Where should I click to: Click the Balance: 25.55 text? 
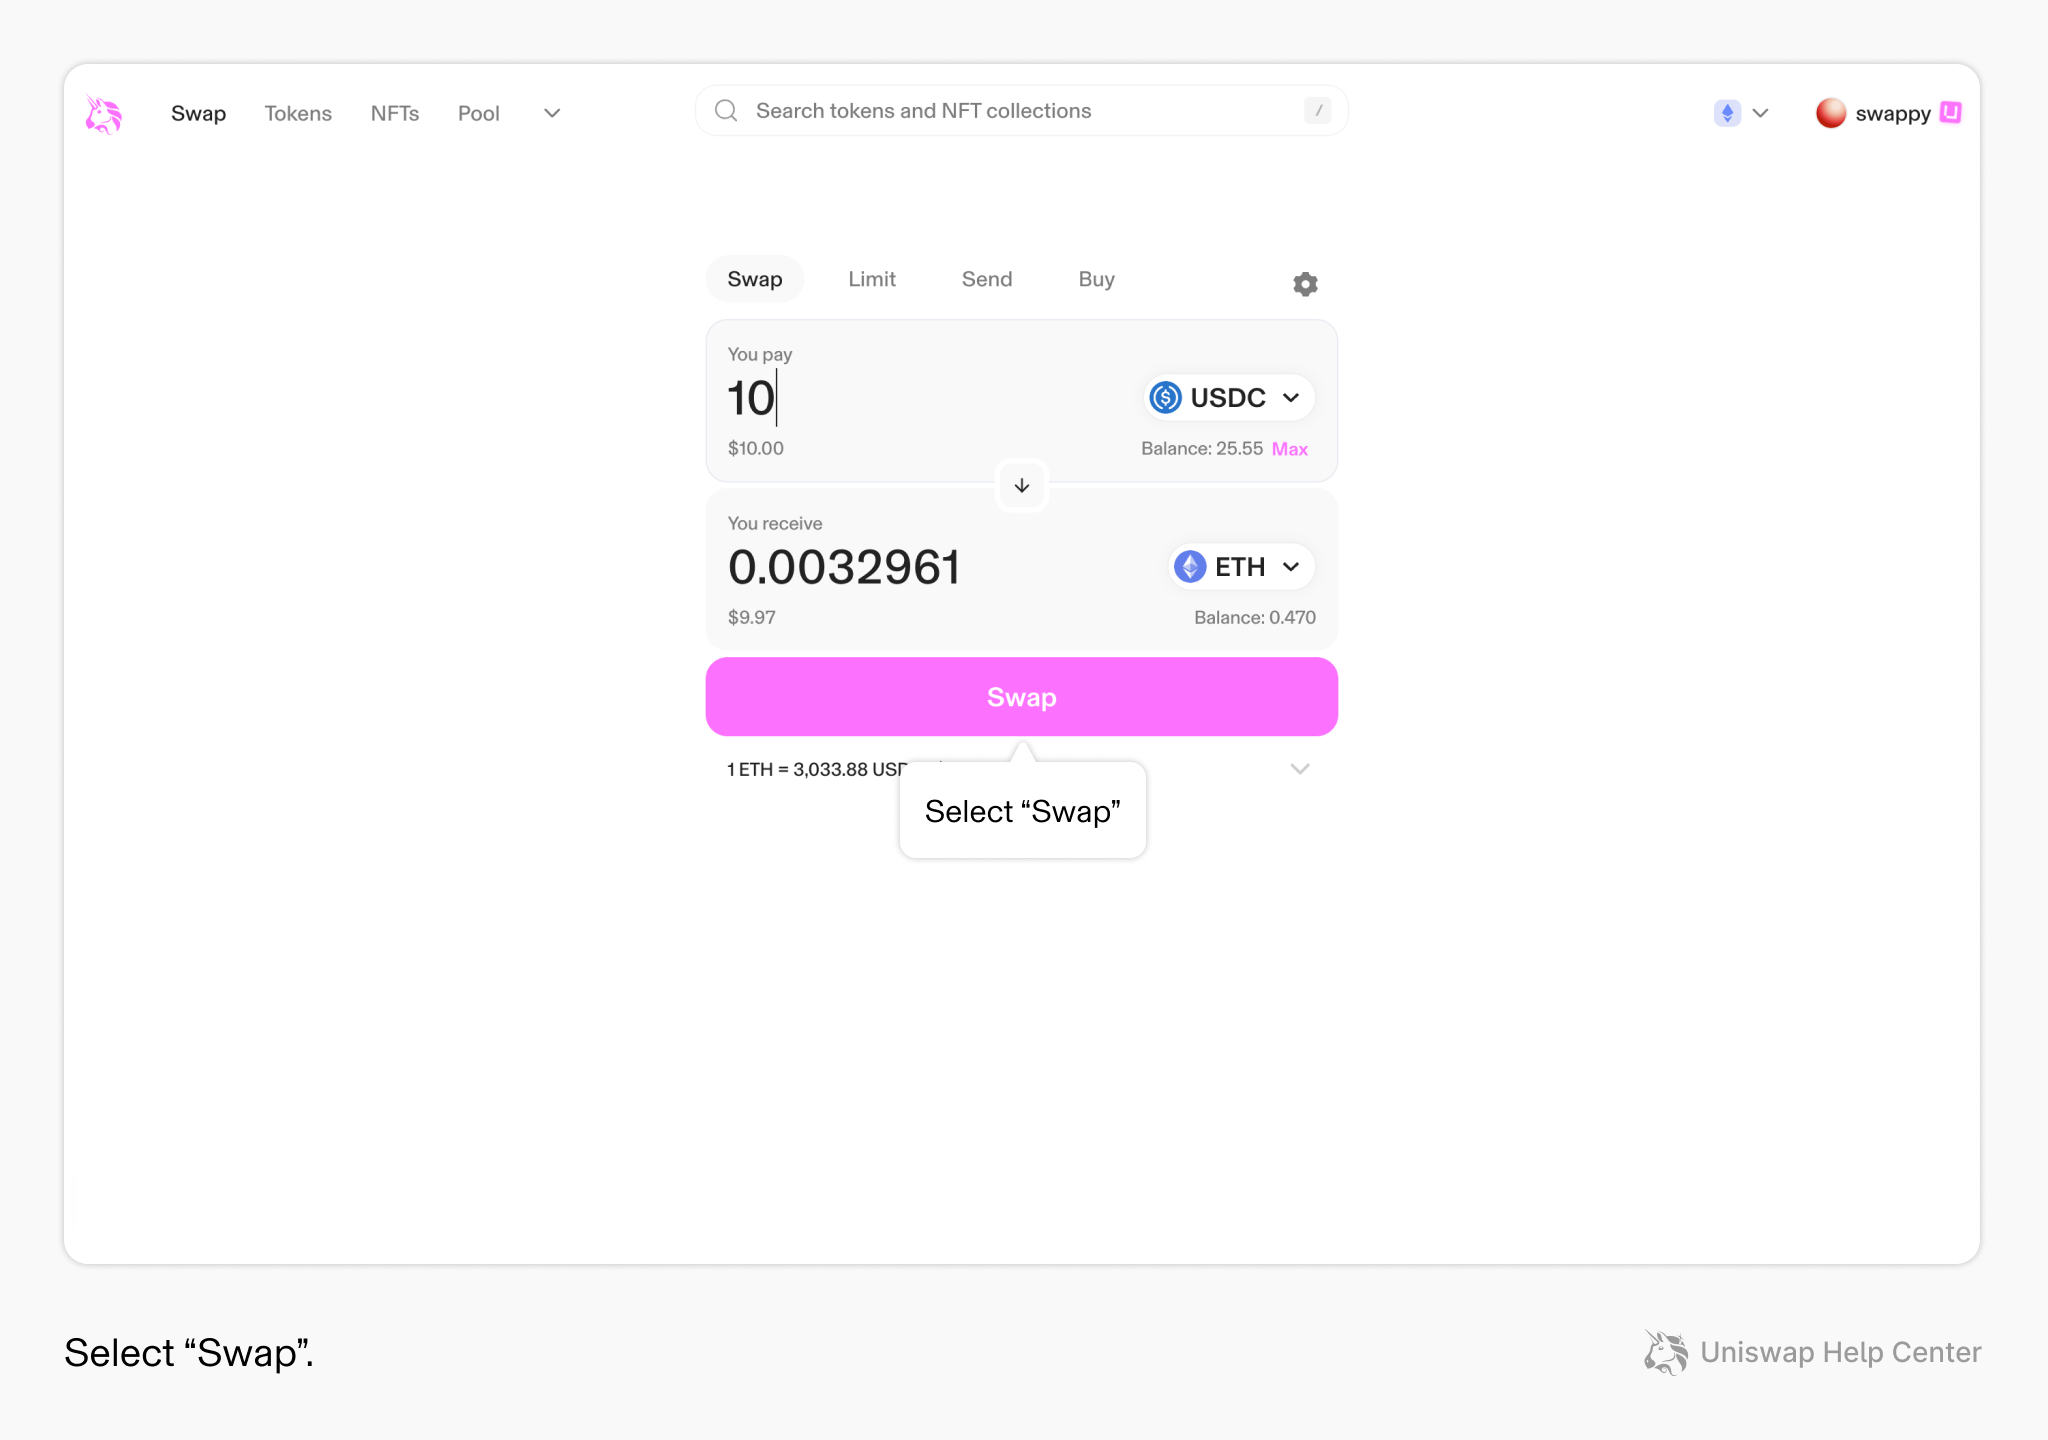pyautogui.click(x=1202, y=449)
